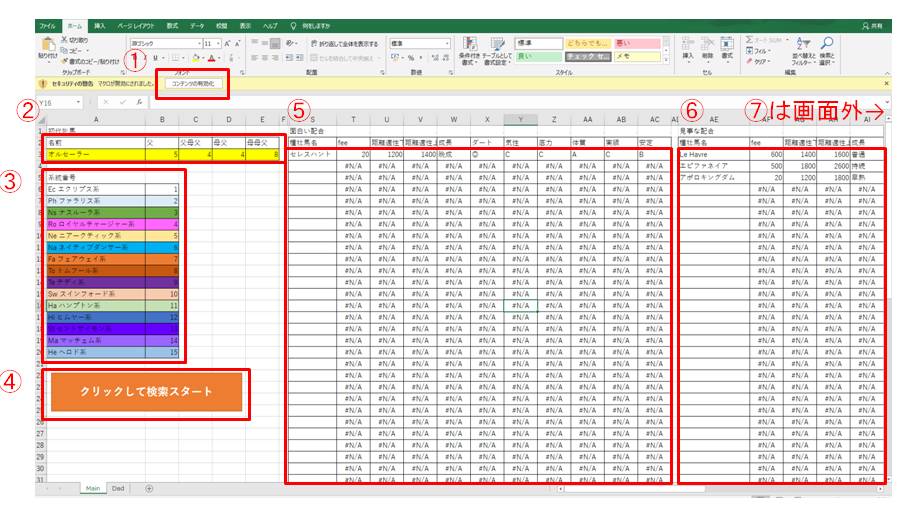Click the font color red A icon
The width and height of the screenshot is (907, 510).
[212, 58]
